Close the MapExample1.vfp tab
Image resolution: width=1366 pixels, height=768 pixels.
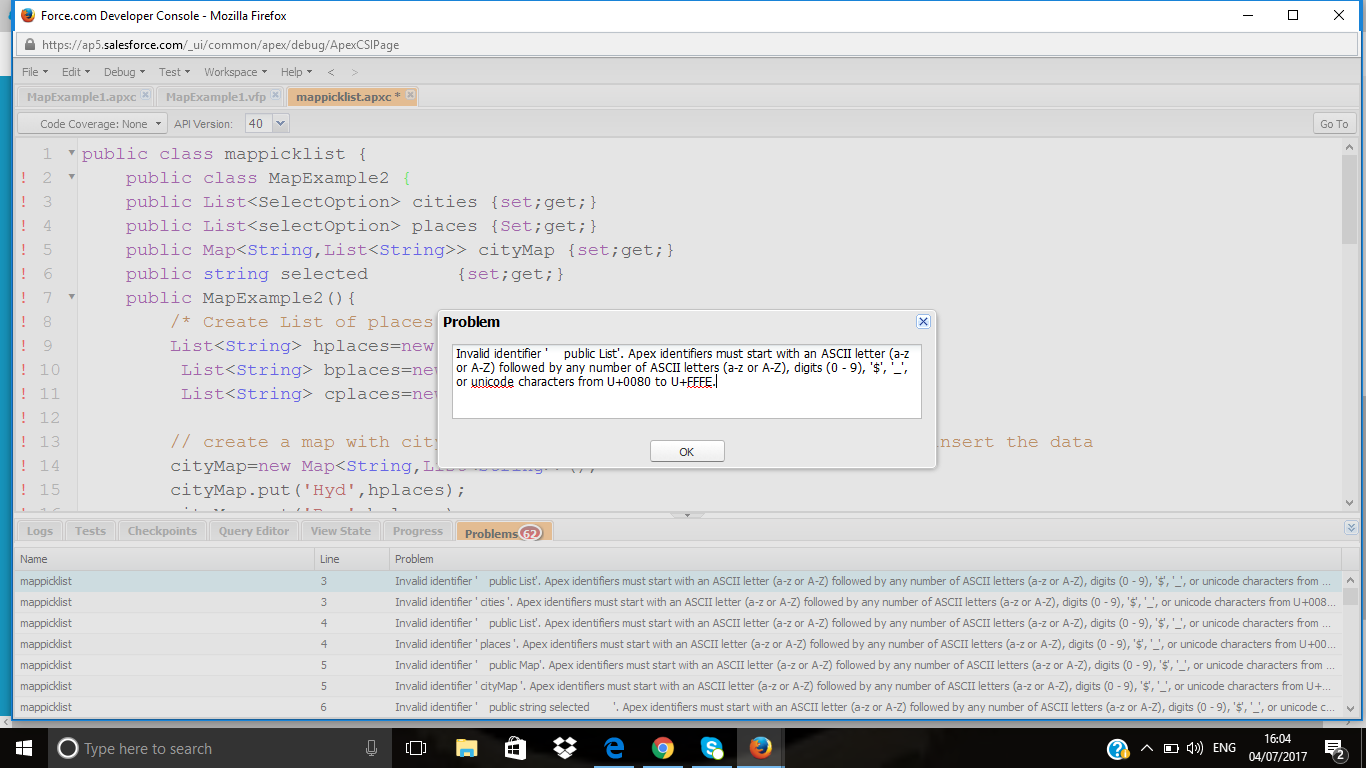pos(275,96)
